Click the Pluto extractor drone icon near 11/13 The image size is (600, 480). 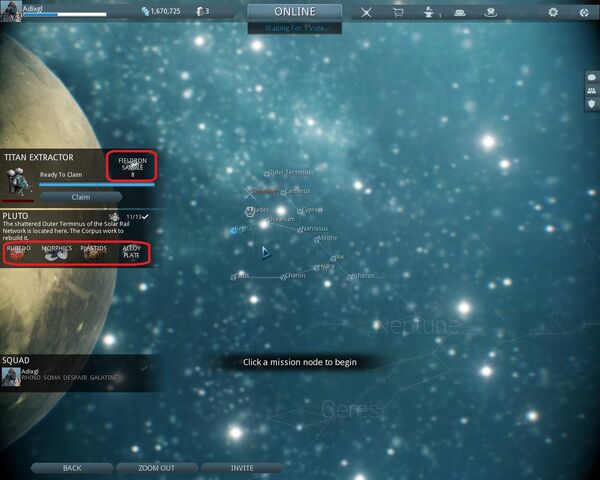pyautogui.click(x=114, y=217)
